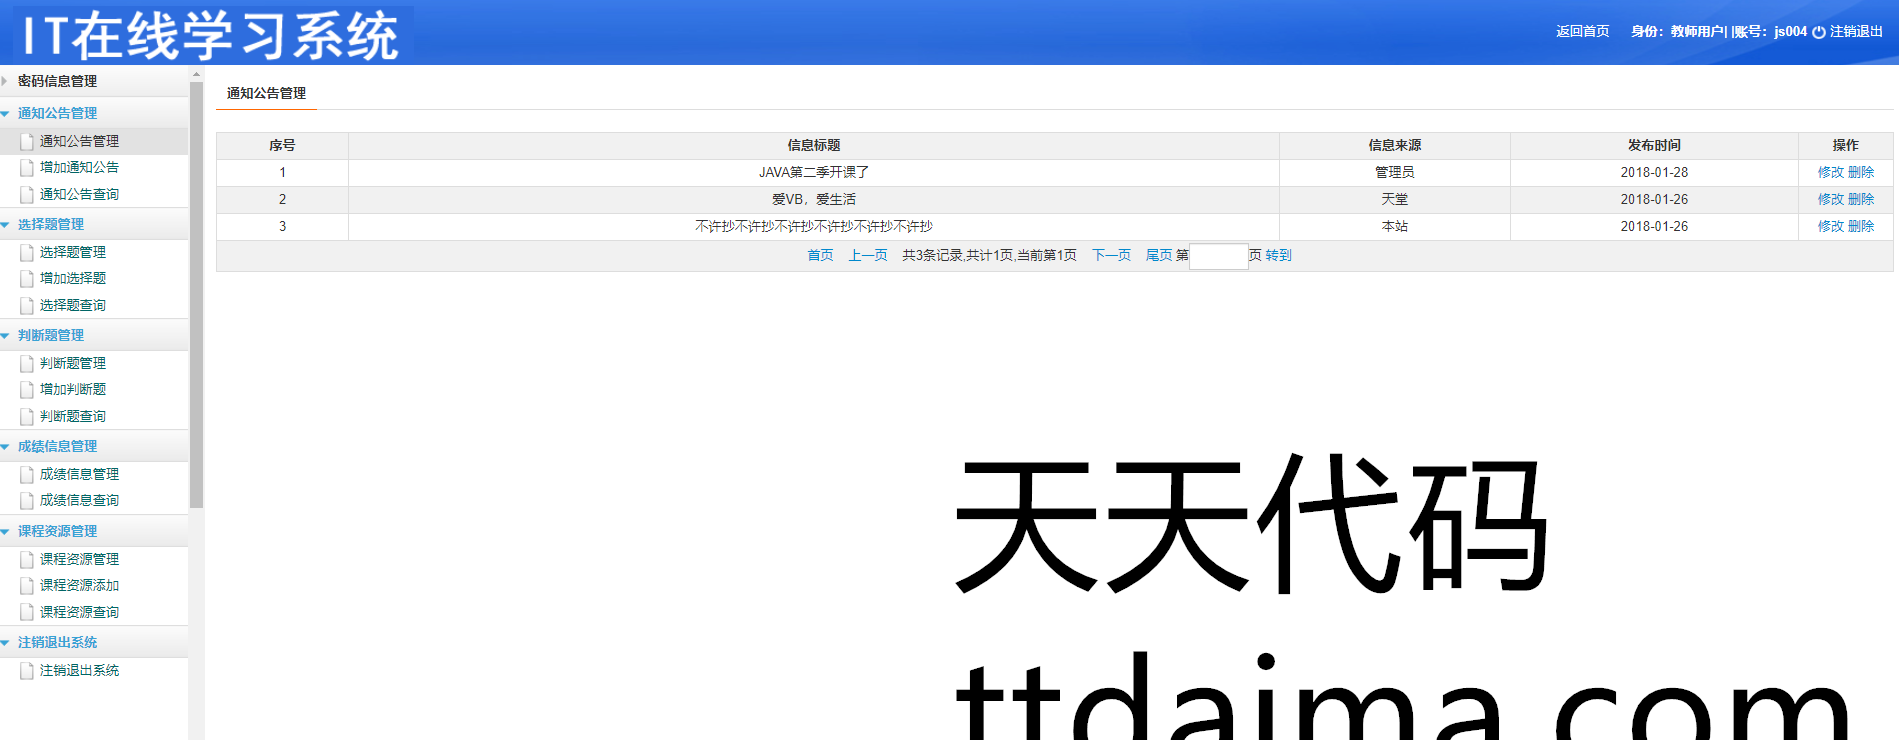Click the page icon beside 注销退出系统 item
Screen dimensions: 1899x740
pyautogui.click(x=27, y=671)
